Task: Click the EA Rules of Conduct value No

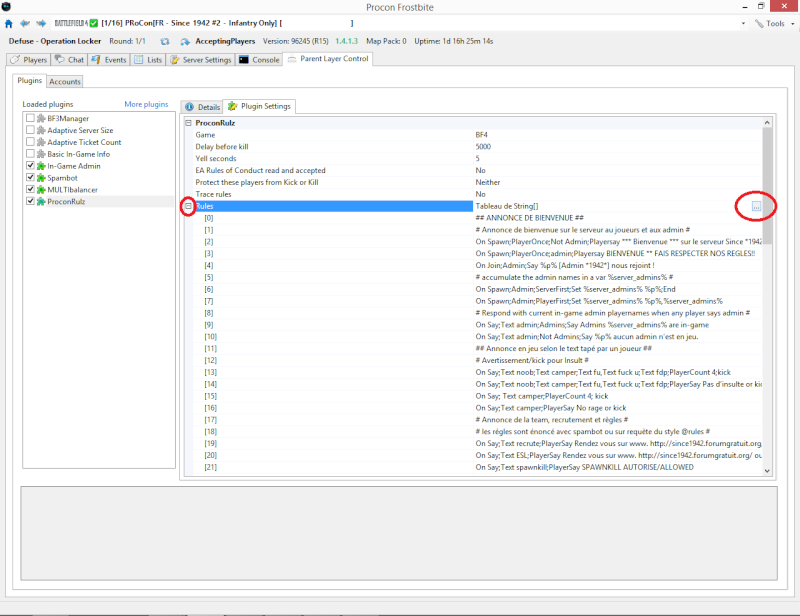Action: coord(481,170)
